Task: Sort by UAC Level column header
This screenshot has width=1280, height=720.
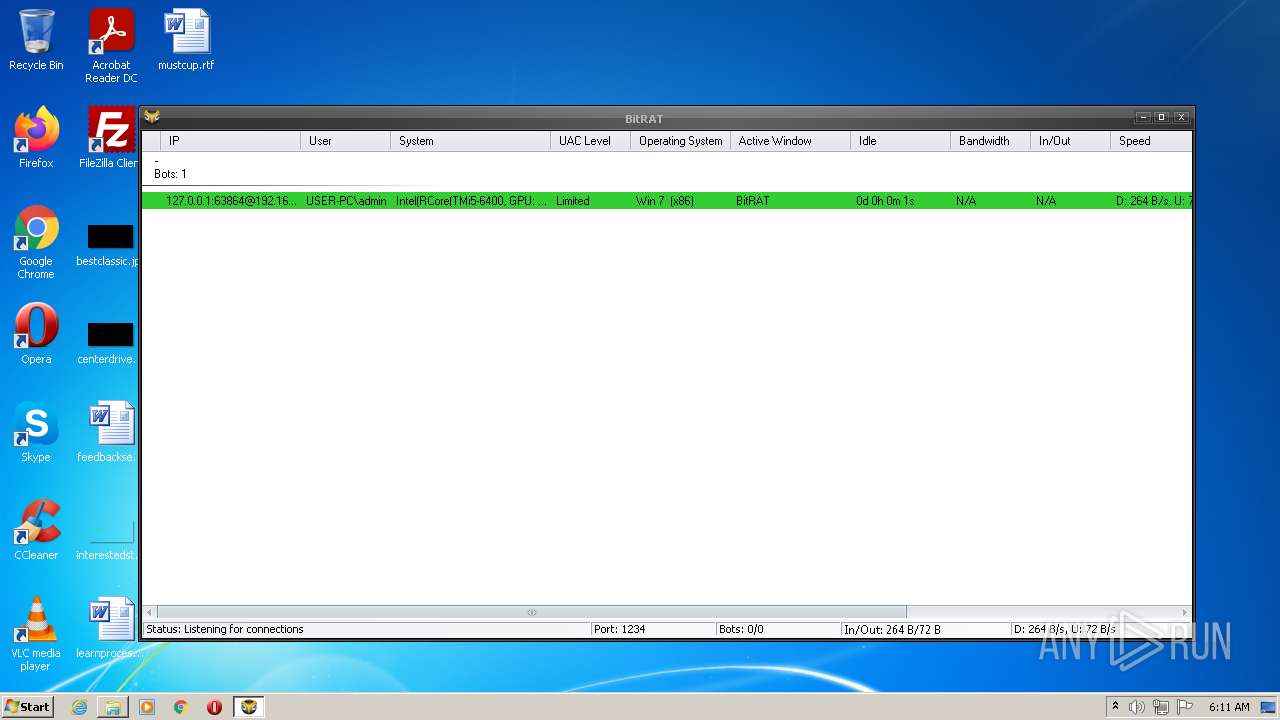Action: [x=590, y=141]
